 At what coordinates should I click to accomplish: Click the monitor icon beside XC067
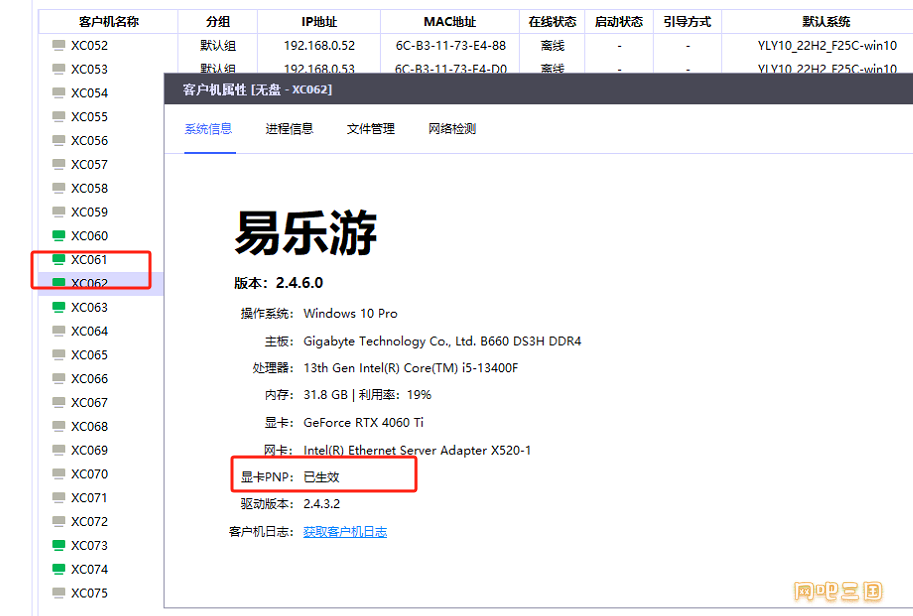point(58,403)
